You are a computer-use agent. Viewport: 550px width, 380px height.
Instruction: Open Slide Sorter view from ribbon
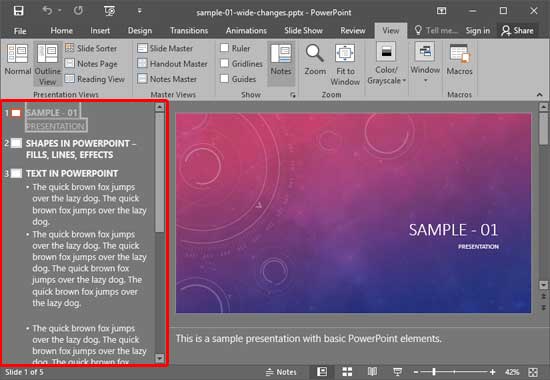pyautogui.click(x=91, y=48)
